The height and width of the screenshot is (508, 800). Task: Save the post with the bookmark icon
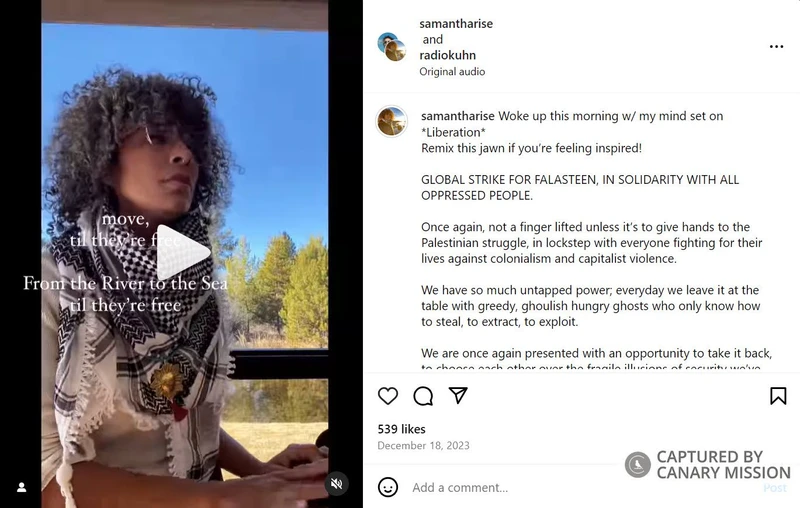[x=778, y=396]
